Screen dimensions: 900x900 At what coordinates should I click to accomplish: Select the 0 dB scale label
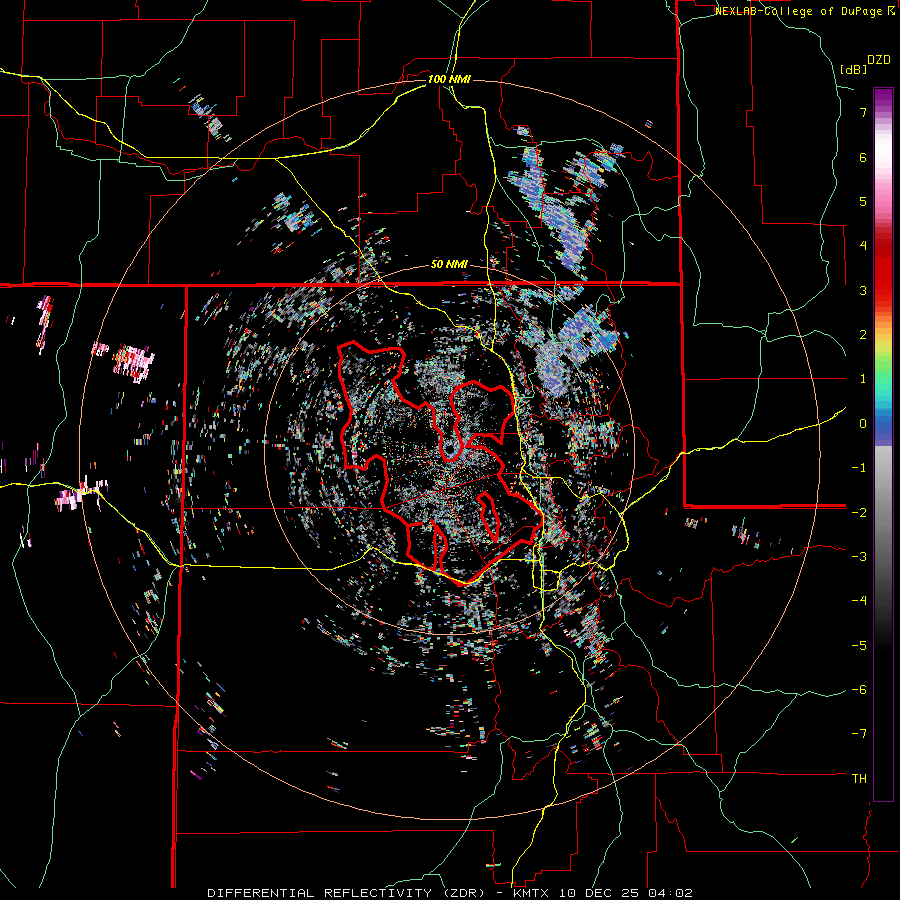click(863, 424)
